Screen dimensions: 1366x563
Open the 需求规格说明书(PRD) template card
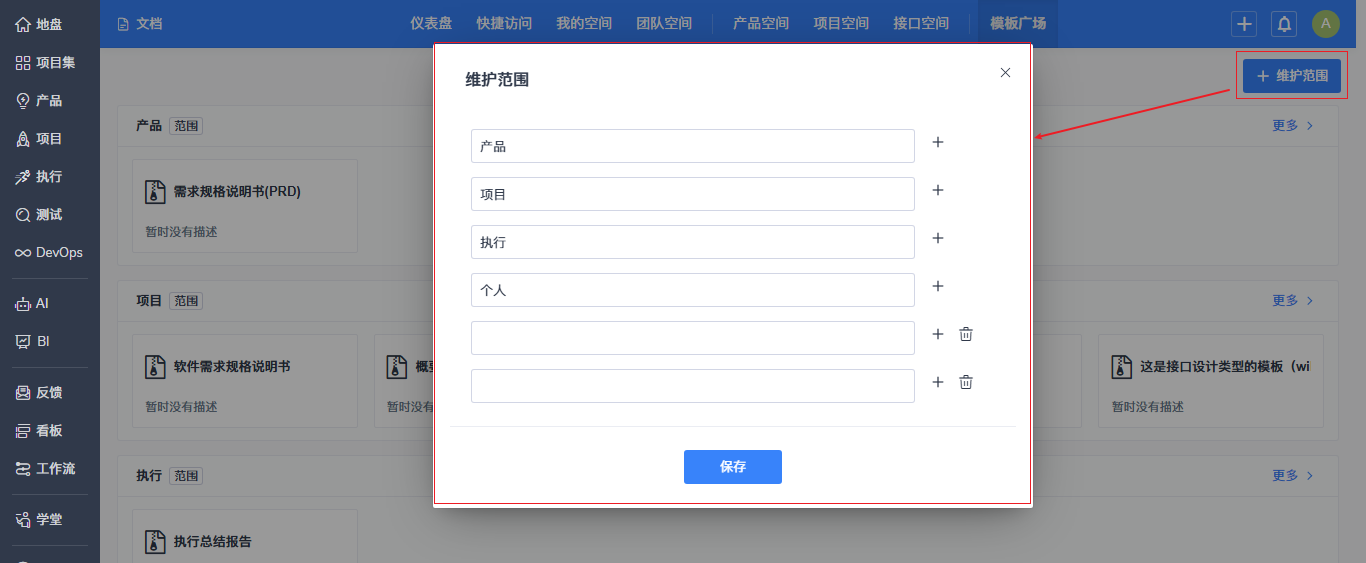point(245,206)
